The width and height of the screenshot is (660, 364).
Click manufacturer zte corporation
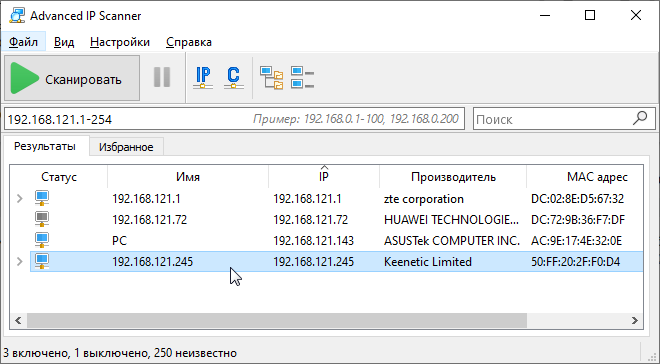[424, 199]
